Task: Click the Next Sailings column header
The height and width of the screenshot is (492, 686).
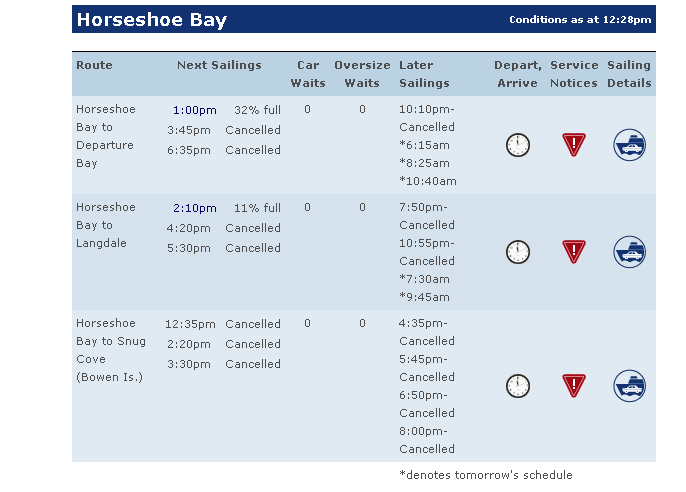Action: click(219, 65)
